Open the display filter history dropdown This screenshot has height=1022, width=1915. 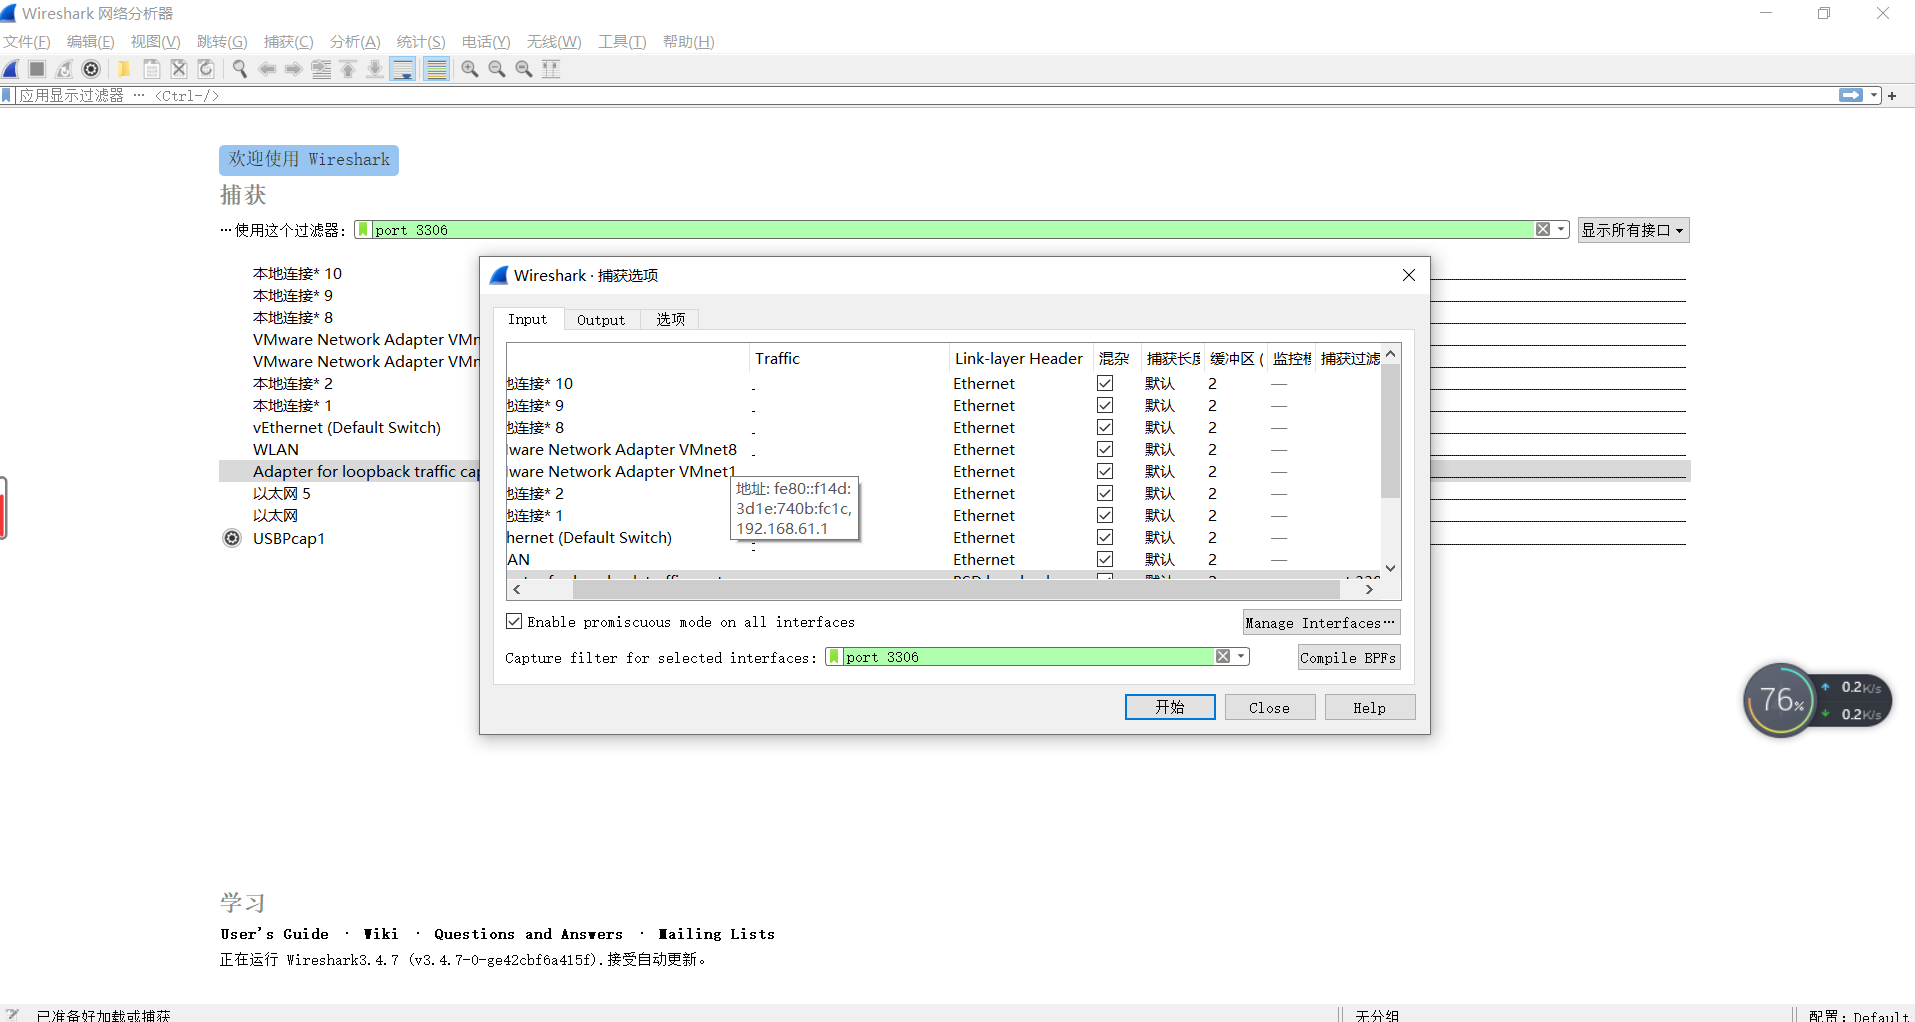click(x=1874, y=95)
